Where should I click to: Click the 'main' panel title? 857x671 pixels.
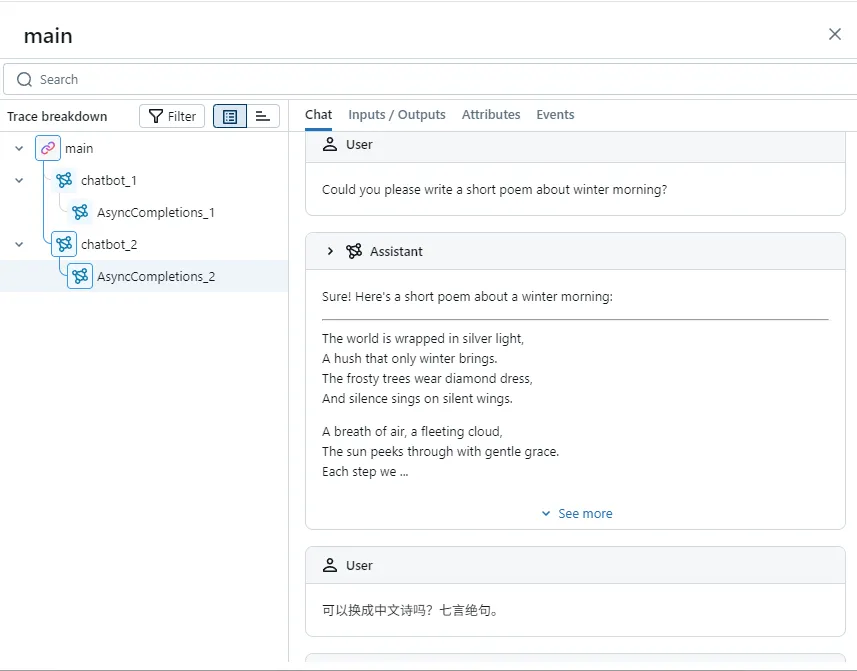pos(48,36)
